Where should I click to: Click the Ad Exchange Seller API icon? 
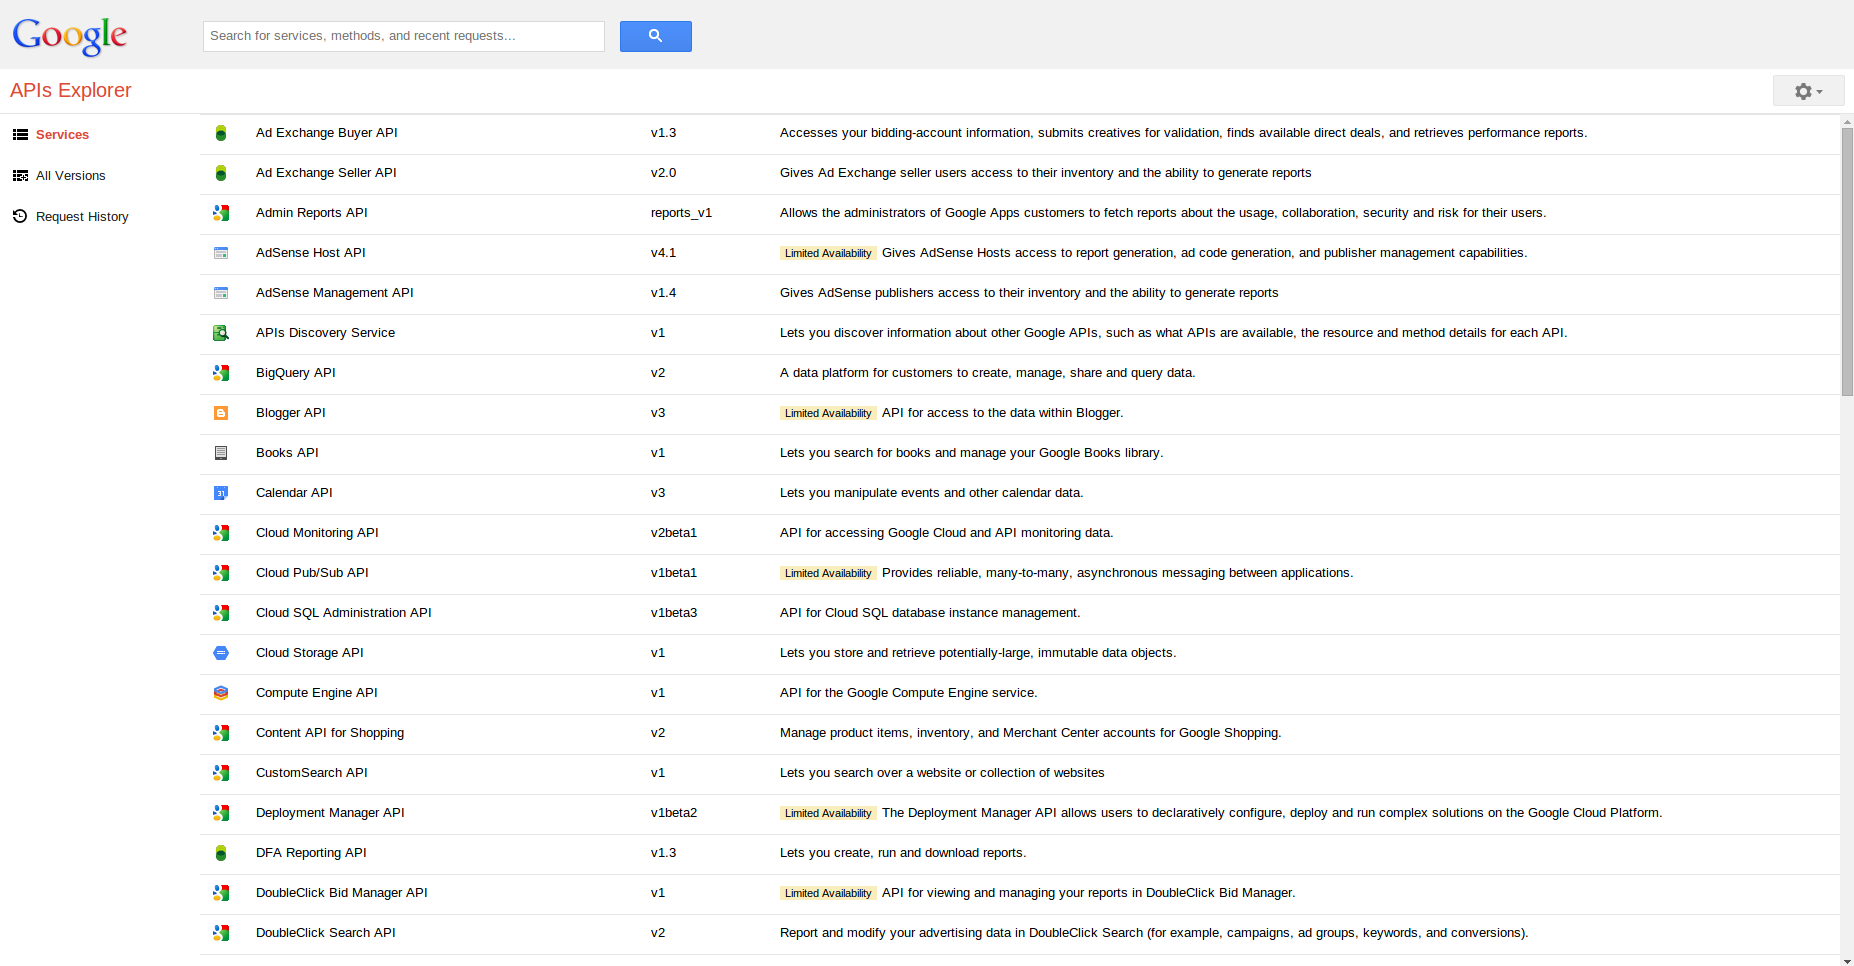(x=221, y=173)
